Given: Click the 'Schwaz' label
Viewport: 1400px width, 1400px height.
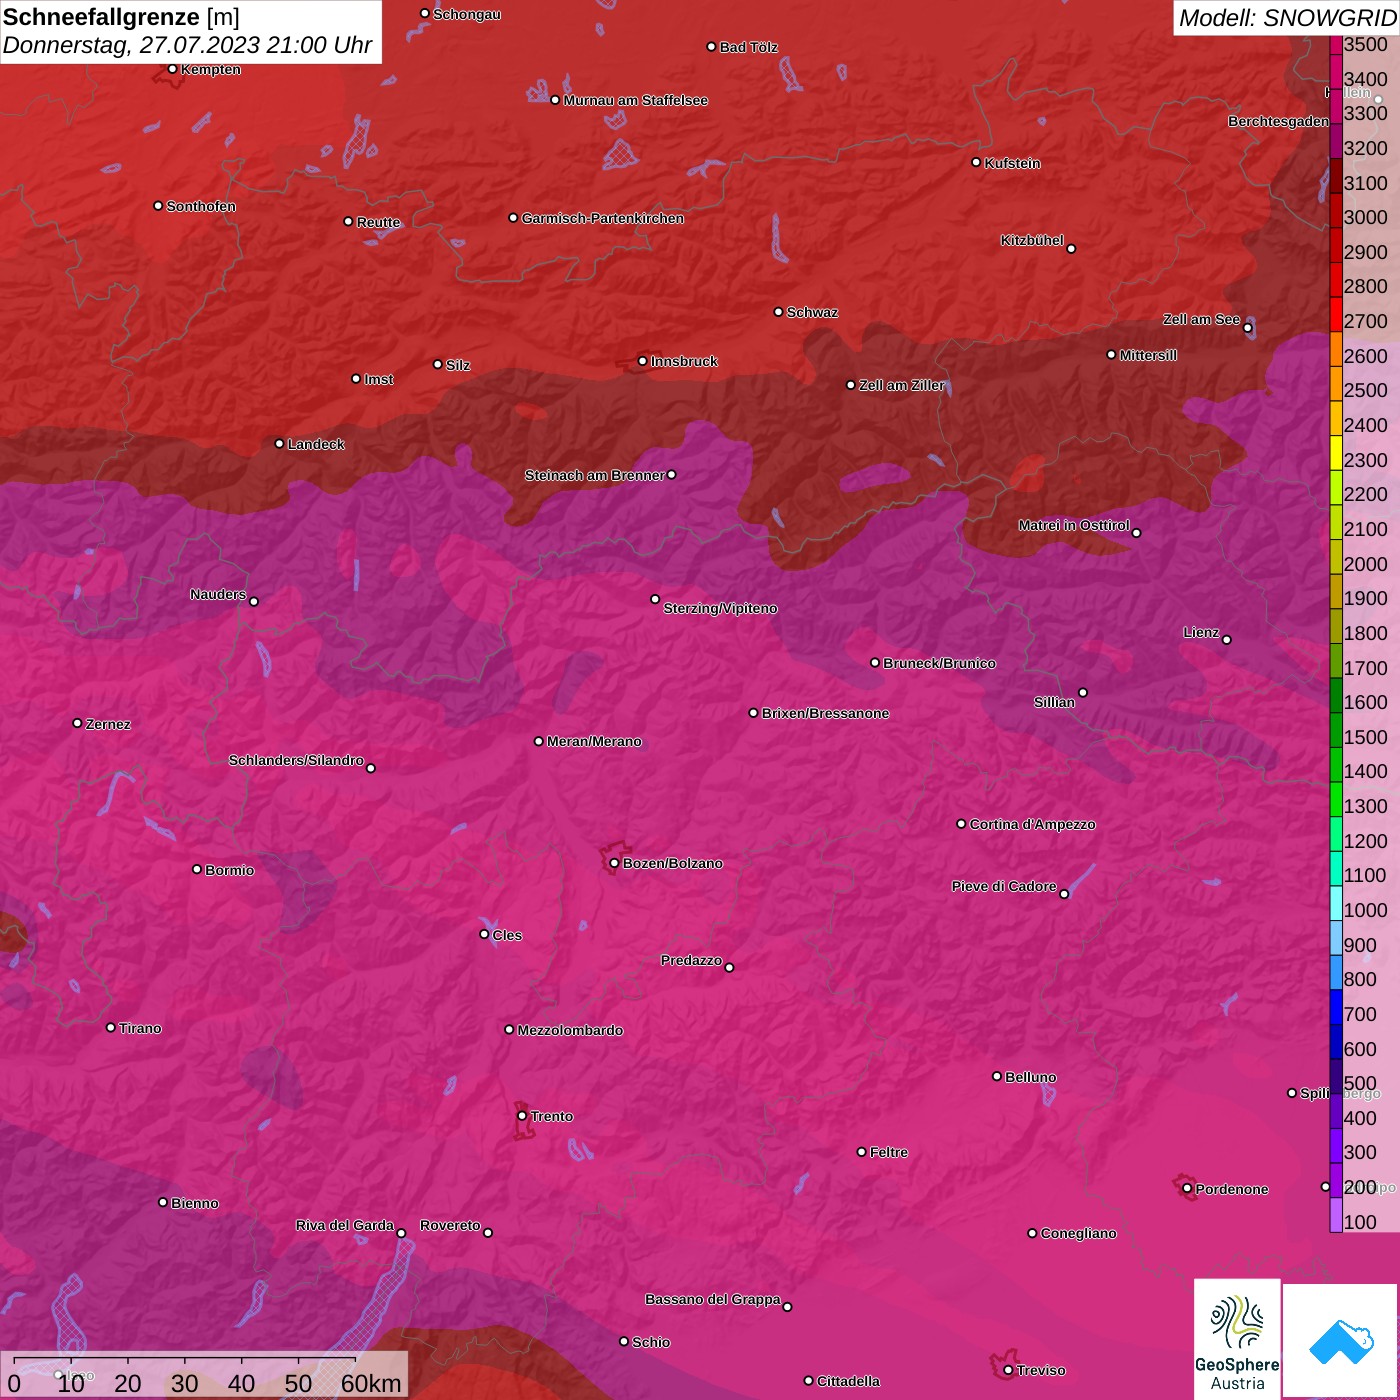Looking at the screenshot, I should [812, 312].
